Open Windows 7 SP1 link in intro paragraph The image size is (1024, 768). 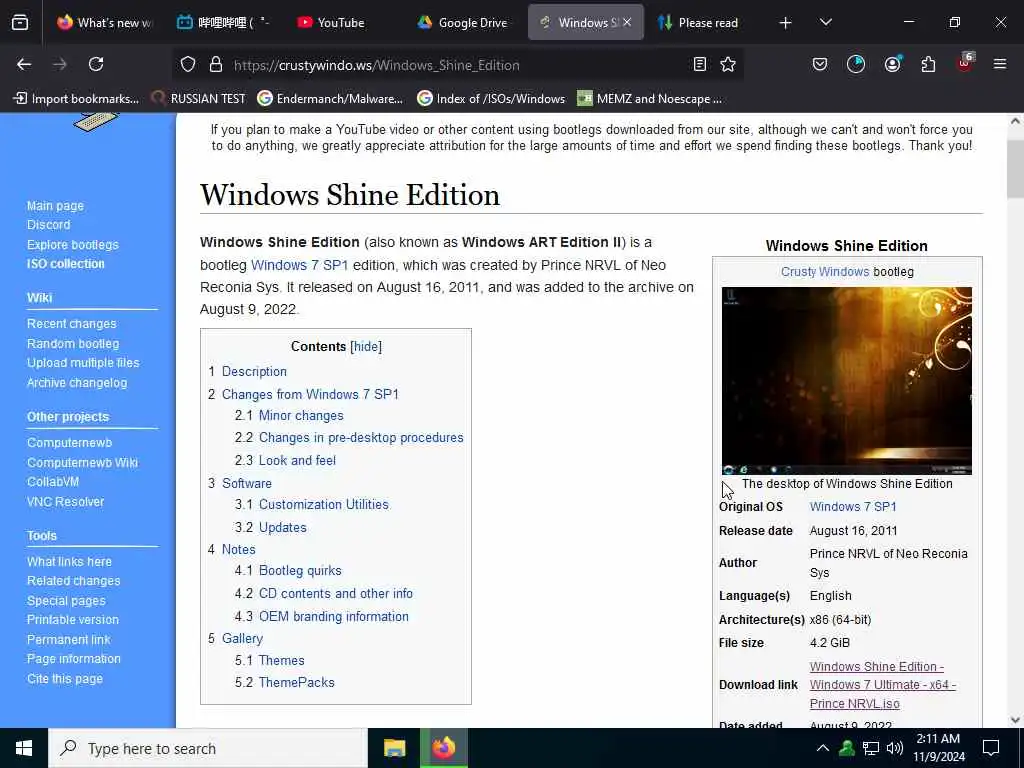pos(299,265)
